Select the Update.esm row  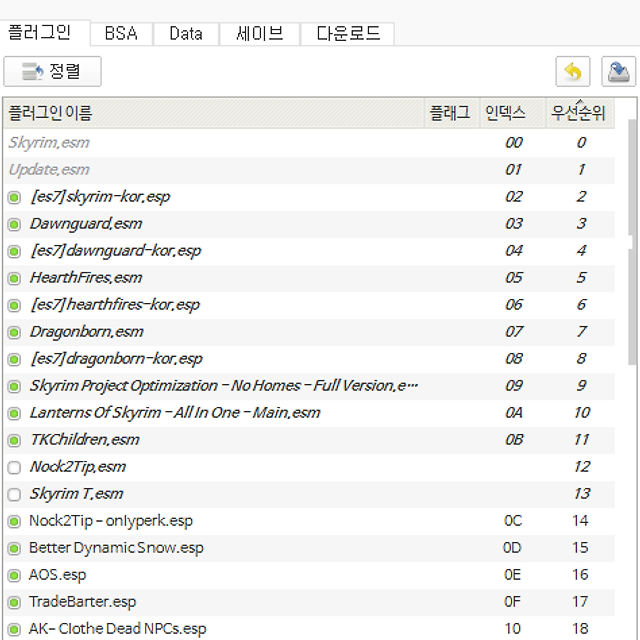point(309,170)
